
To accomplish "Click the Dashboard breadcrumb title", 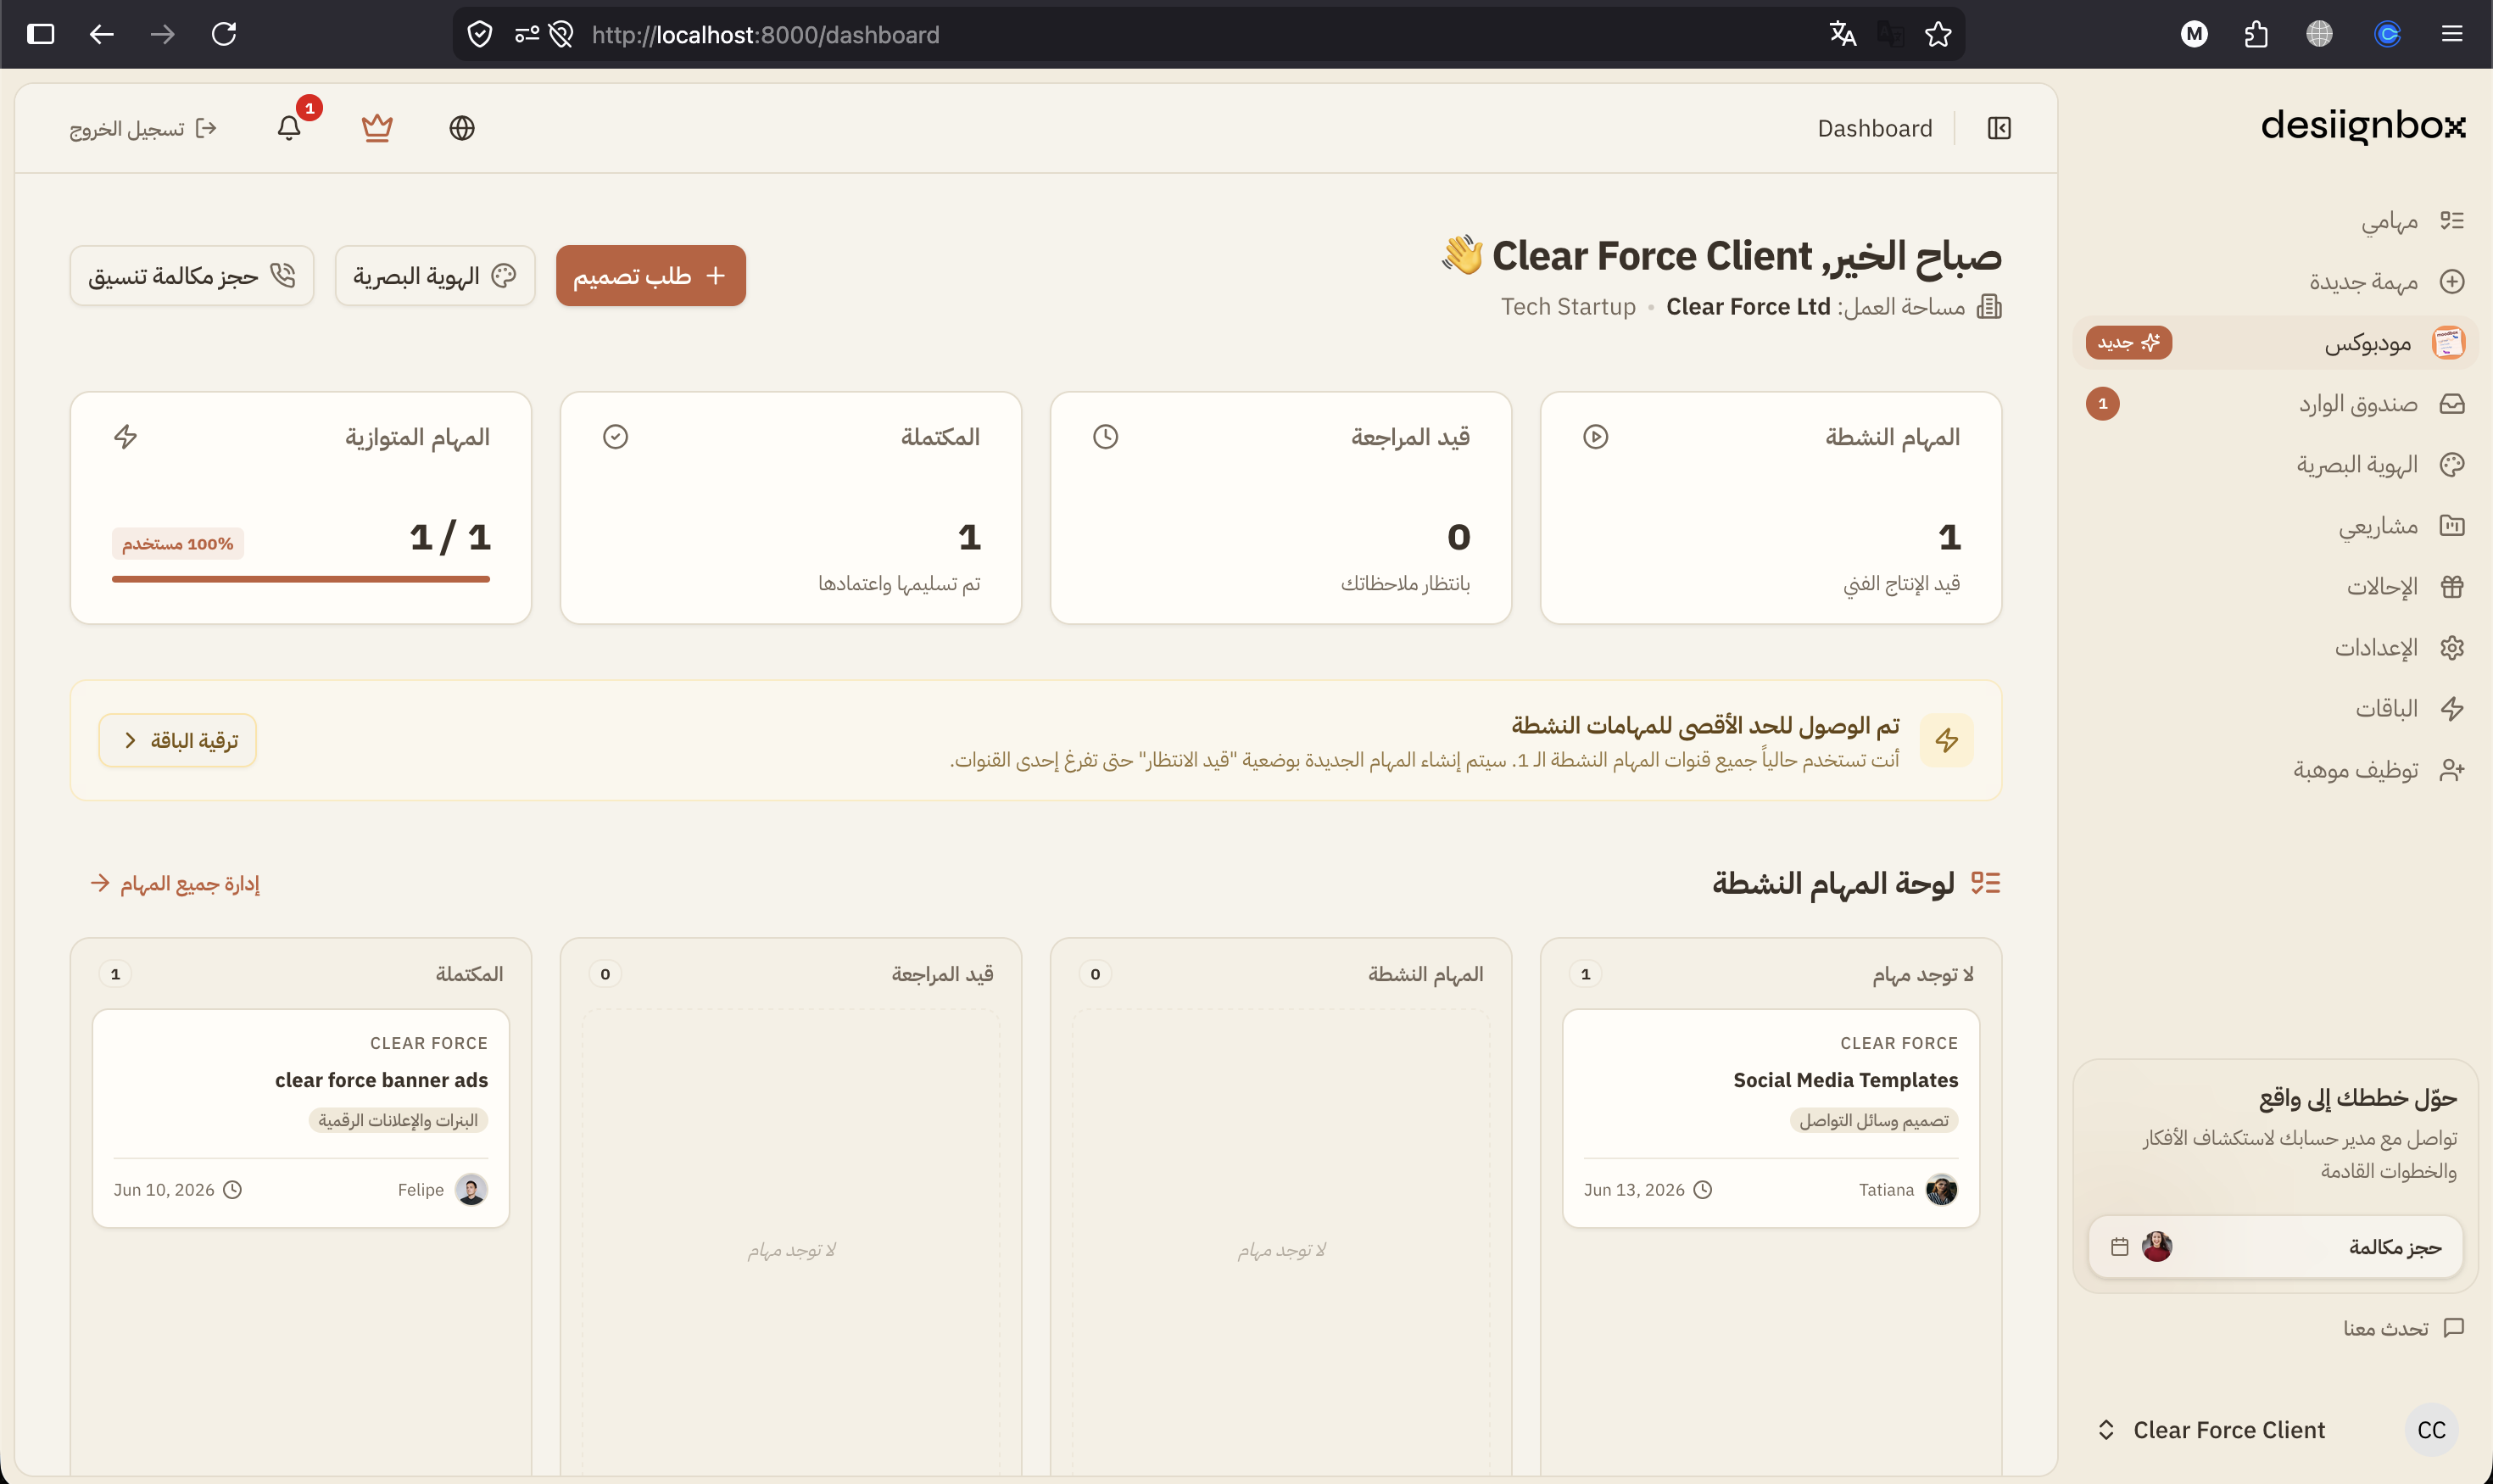I will point(1875,128).
